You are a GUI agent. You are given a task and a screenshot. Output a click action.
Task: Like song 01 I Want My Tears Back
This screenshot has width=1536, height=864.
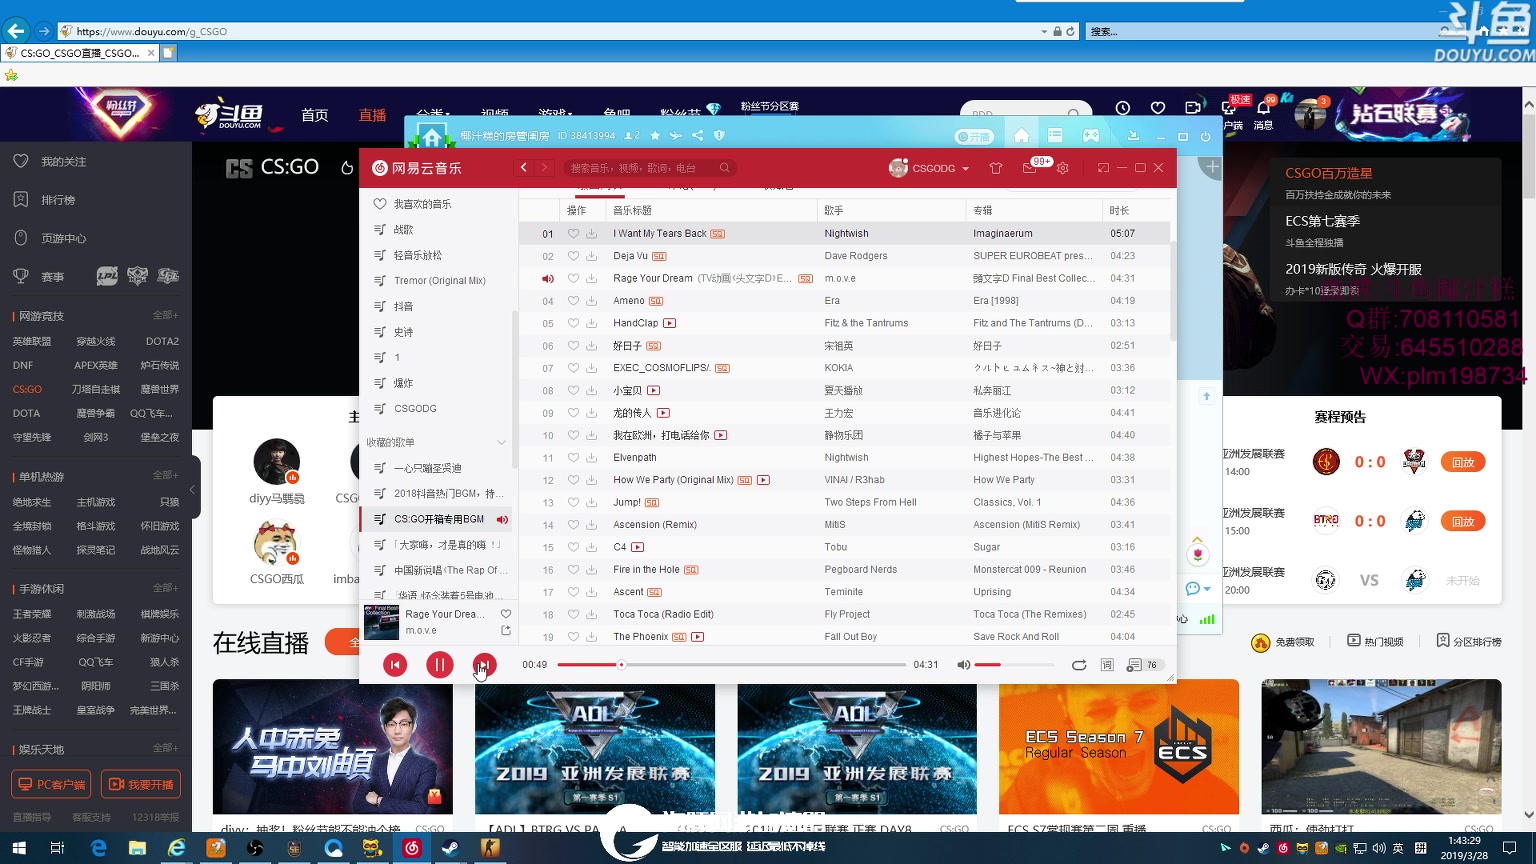573,234
